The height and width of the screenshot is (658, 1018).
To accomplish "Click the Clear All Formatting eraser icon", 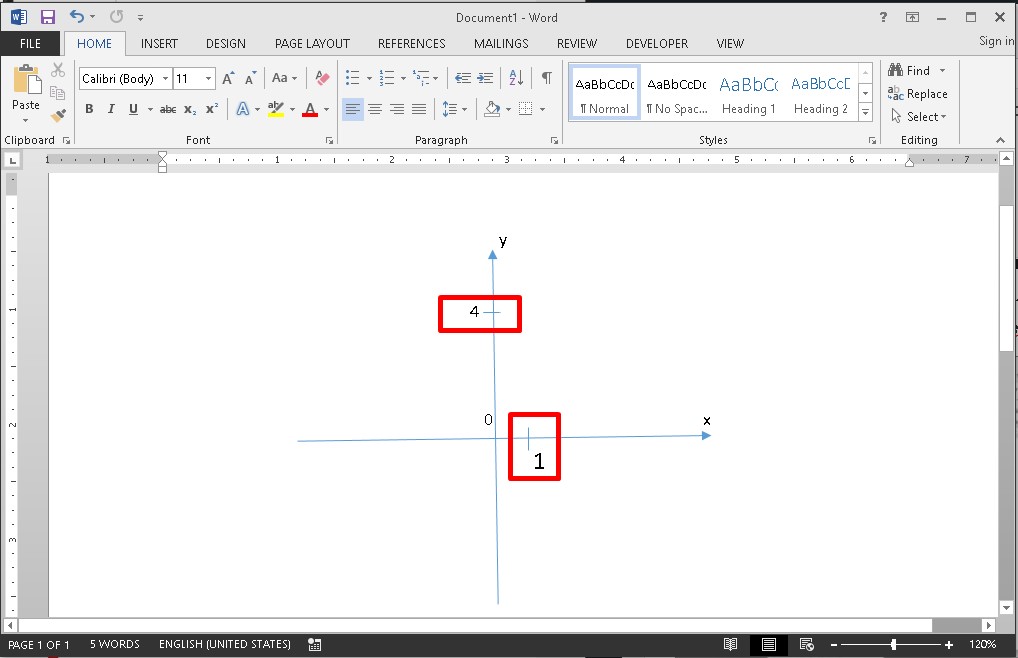I will [x=321, y=78].
